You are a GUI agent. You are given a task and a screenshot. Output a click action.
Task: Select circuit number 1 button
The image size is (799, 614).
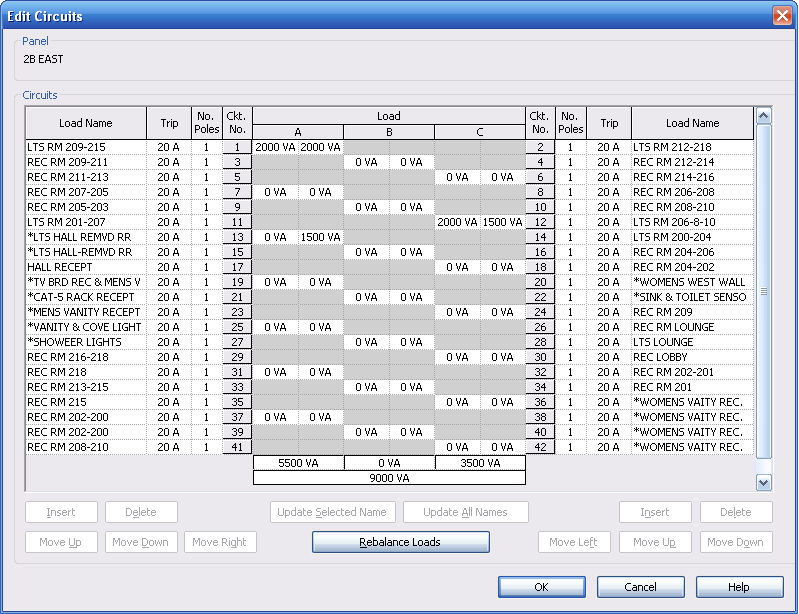[x=237, y=147]
